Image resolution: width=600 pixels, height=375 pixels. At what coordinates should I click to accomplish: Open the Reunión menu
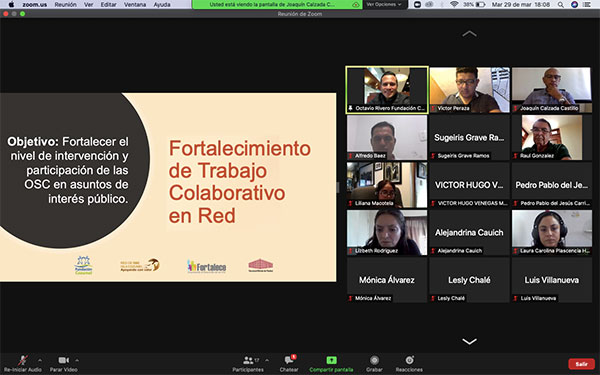point(65,5)
